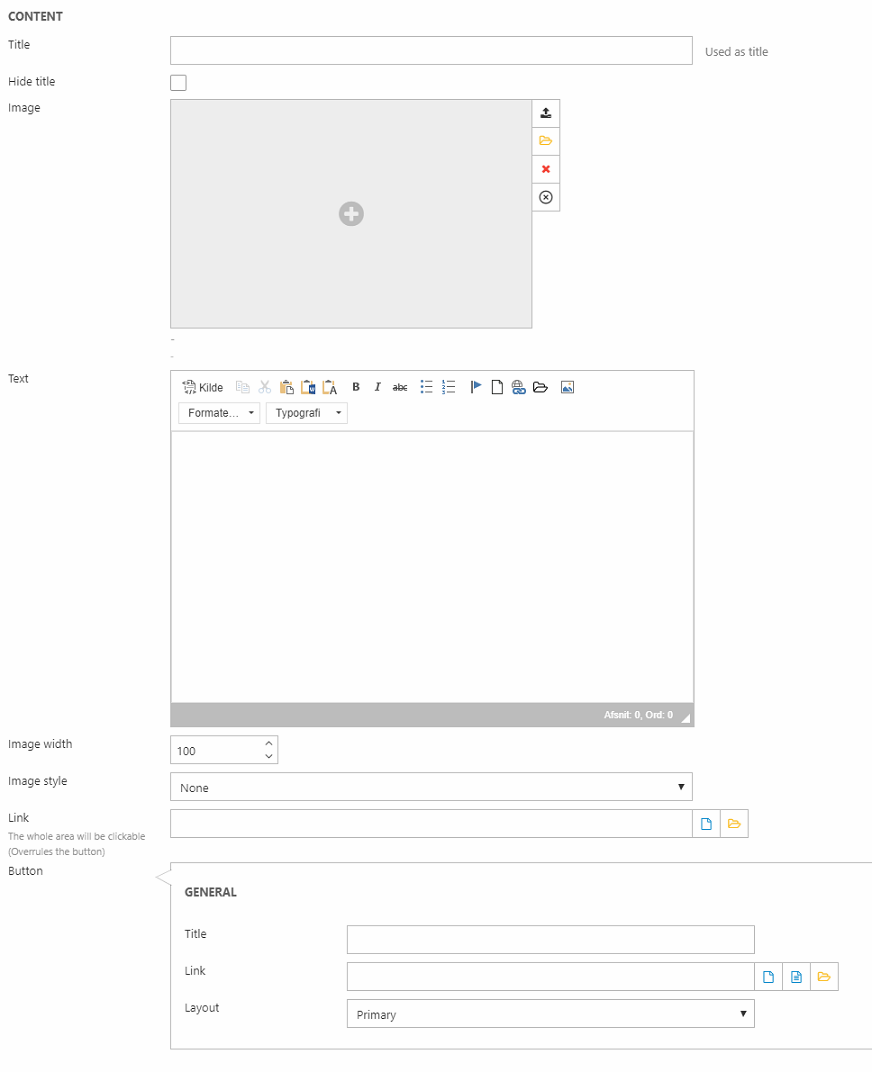Insert a numbered list
The height and width of the screenshot is (1072, 872).
tap(449, 387)
